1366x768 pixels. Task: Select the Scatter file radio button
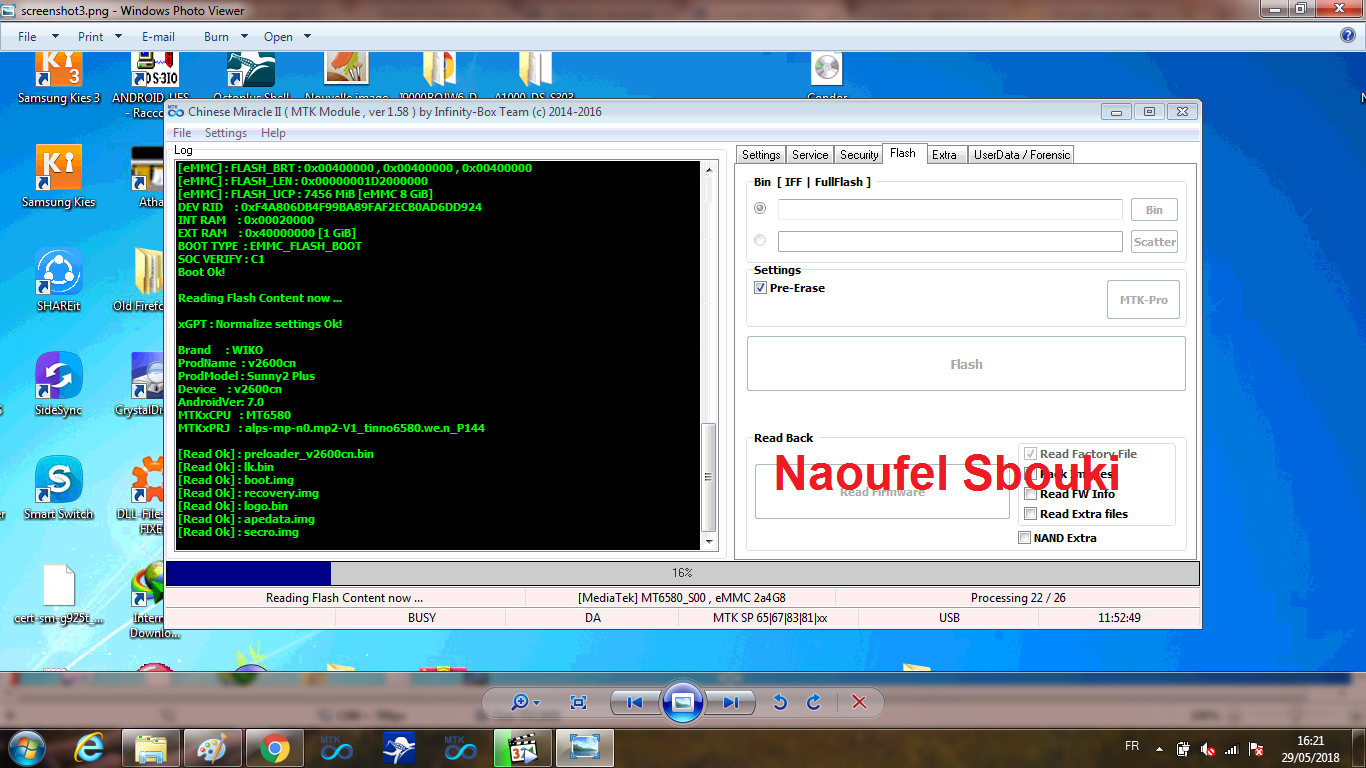point(760,240)
